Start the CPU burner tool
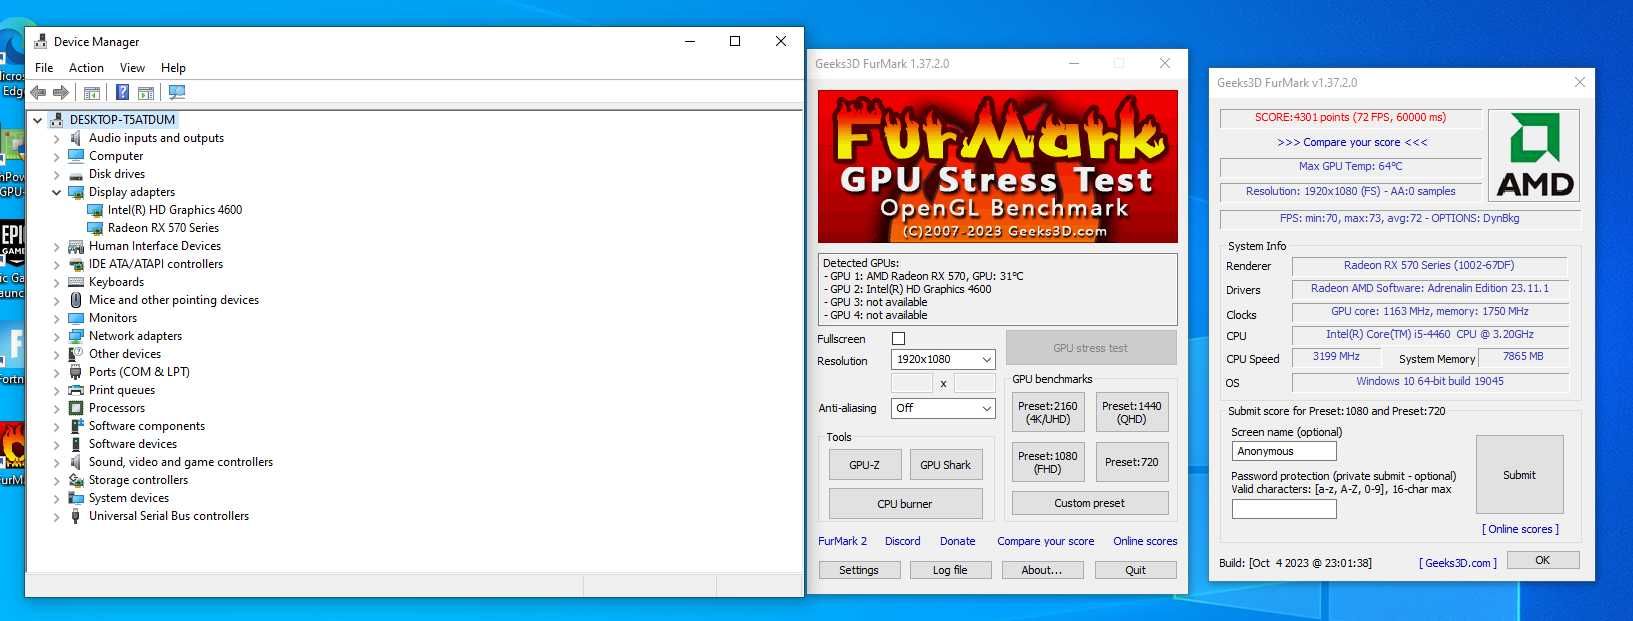The image size is (1633, 621). (905, 504)
